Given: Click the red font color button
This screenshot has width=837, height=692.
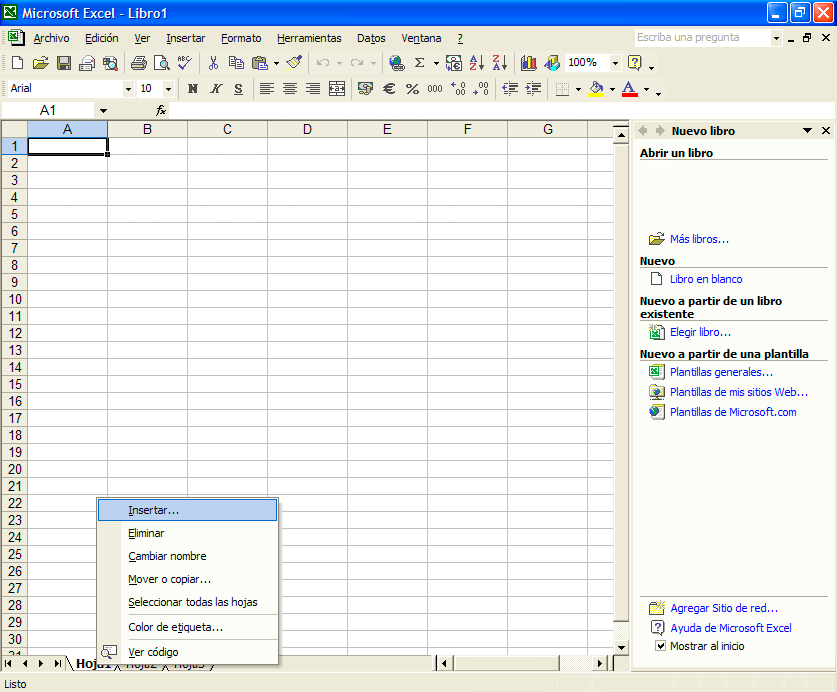Looking at the screenshot, I should pyautogui.click(x=630, y=89).
